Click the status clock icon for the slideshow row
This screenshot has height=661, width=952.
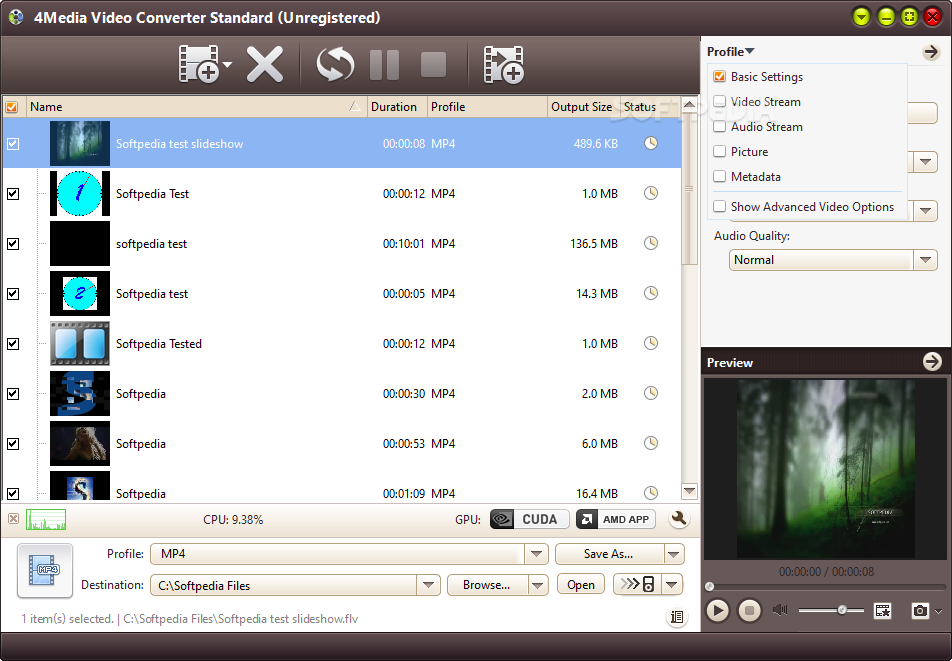coord(650,143)
